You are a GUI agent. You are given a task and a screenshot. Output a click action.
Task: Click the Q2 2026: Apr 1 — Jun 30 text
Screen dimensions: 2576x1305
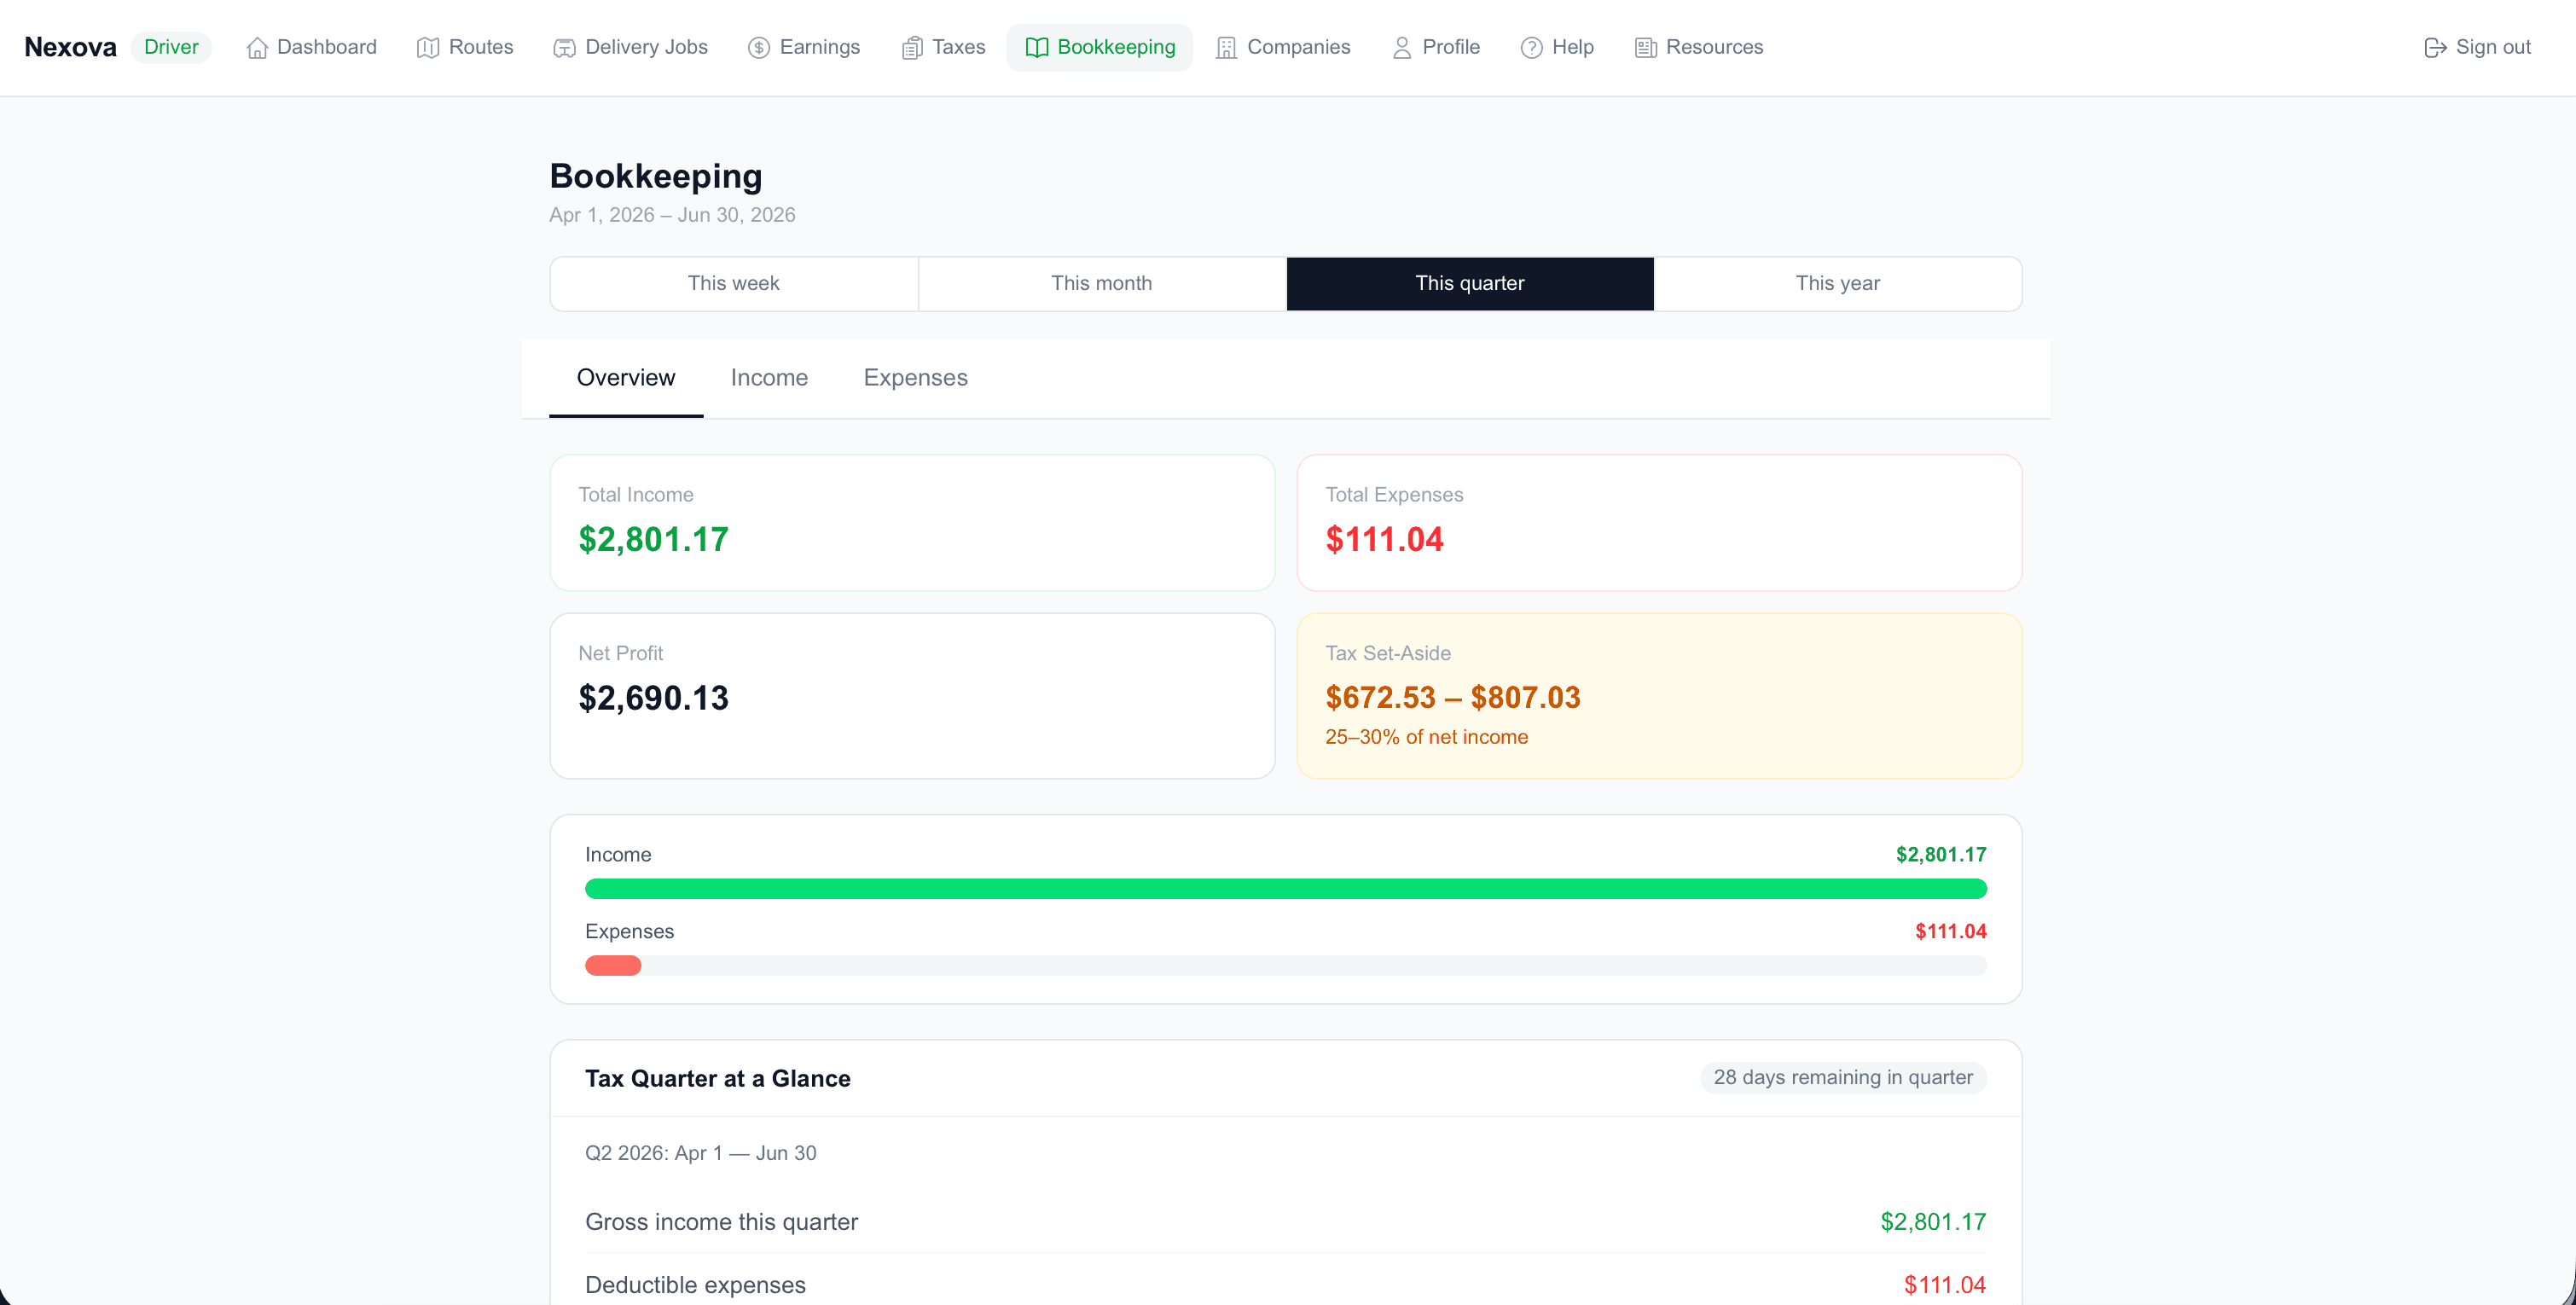click(x=700, y=1152)
